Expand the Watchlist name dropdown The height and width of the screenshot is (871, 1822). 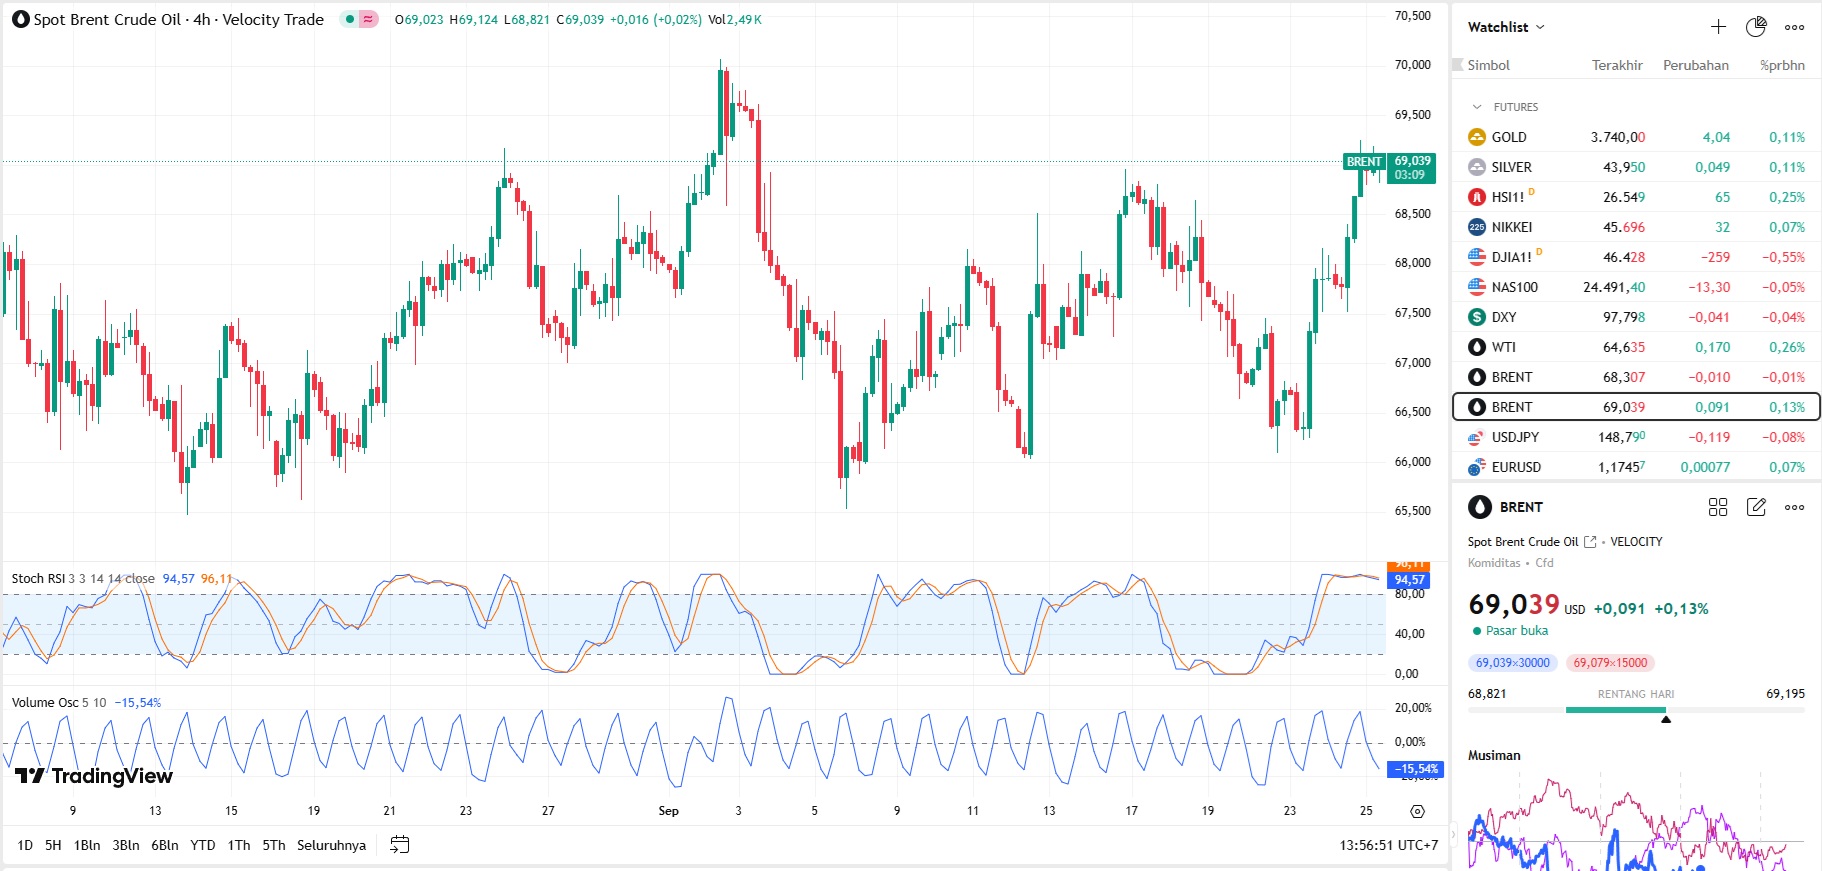(1506, 27)
